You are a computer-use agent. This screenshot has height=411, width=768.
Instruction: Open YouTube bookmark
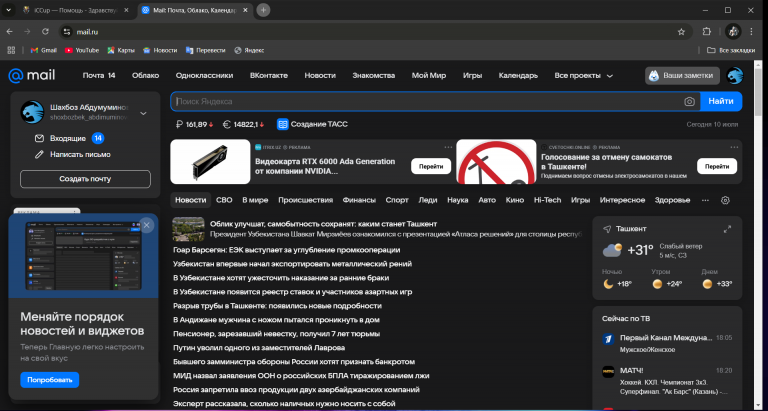82,50
